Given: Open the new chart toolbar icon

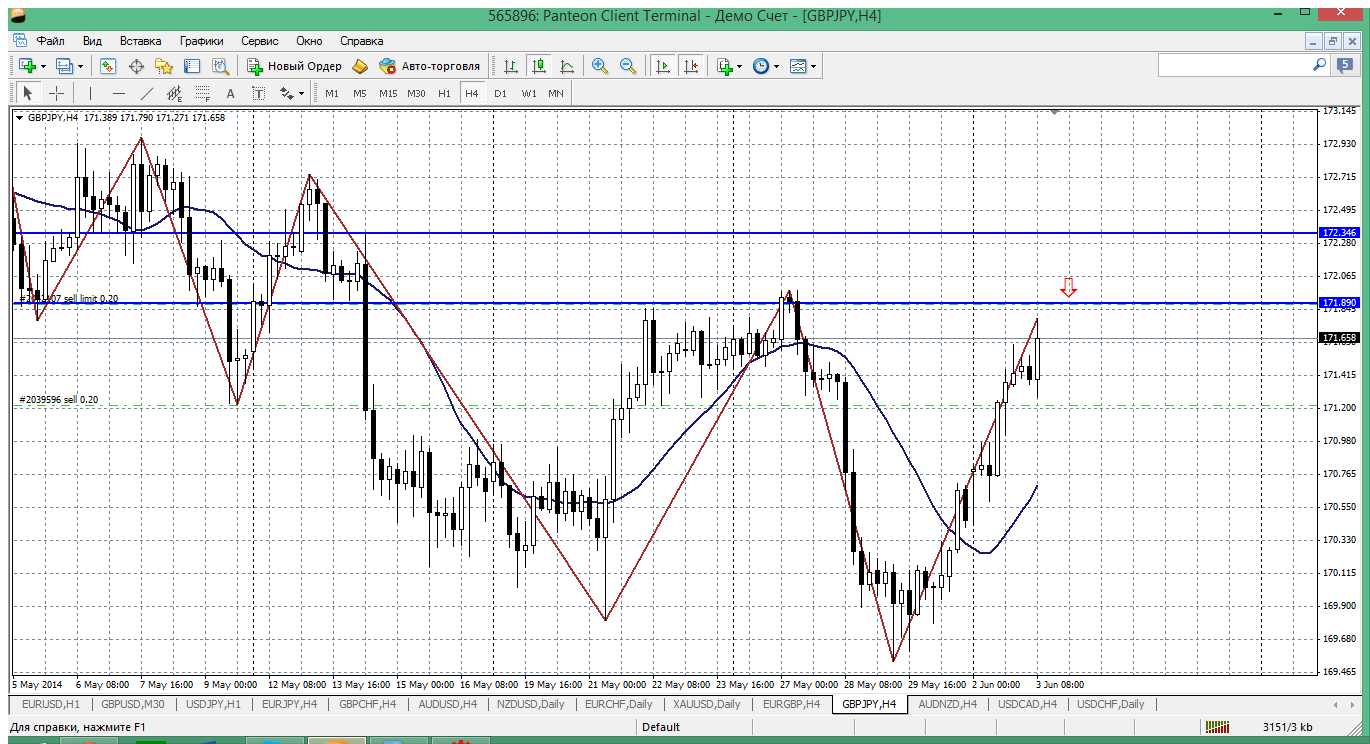Looking at the screenshot, I should click(x=26, y=66).
